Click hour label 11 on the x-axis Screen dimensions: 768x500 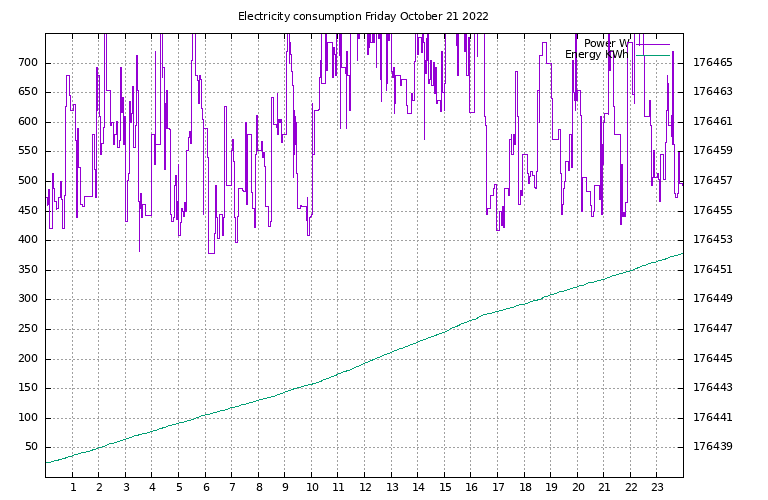click(338, 487)
